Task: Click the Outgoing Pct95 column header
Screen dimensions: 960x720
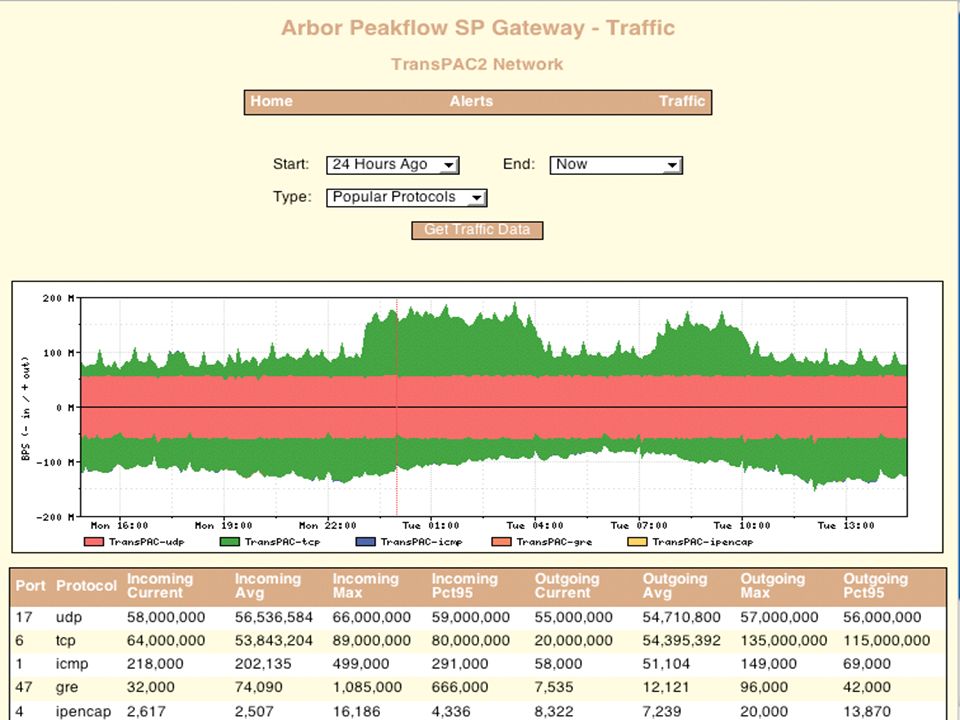Action: coord(876,586)
